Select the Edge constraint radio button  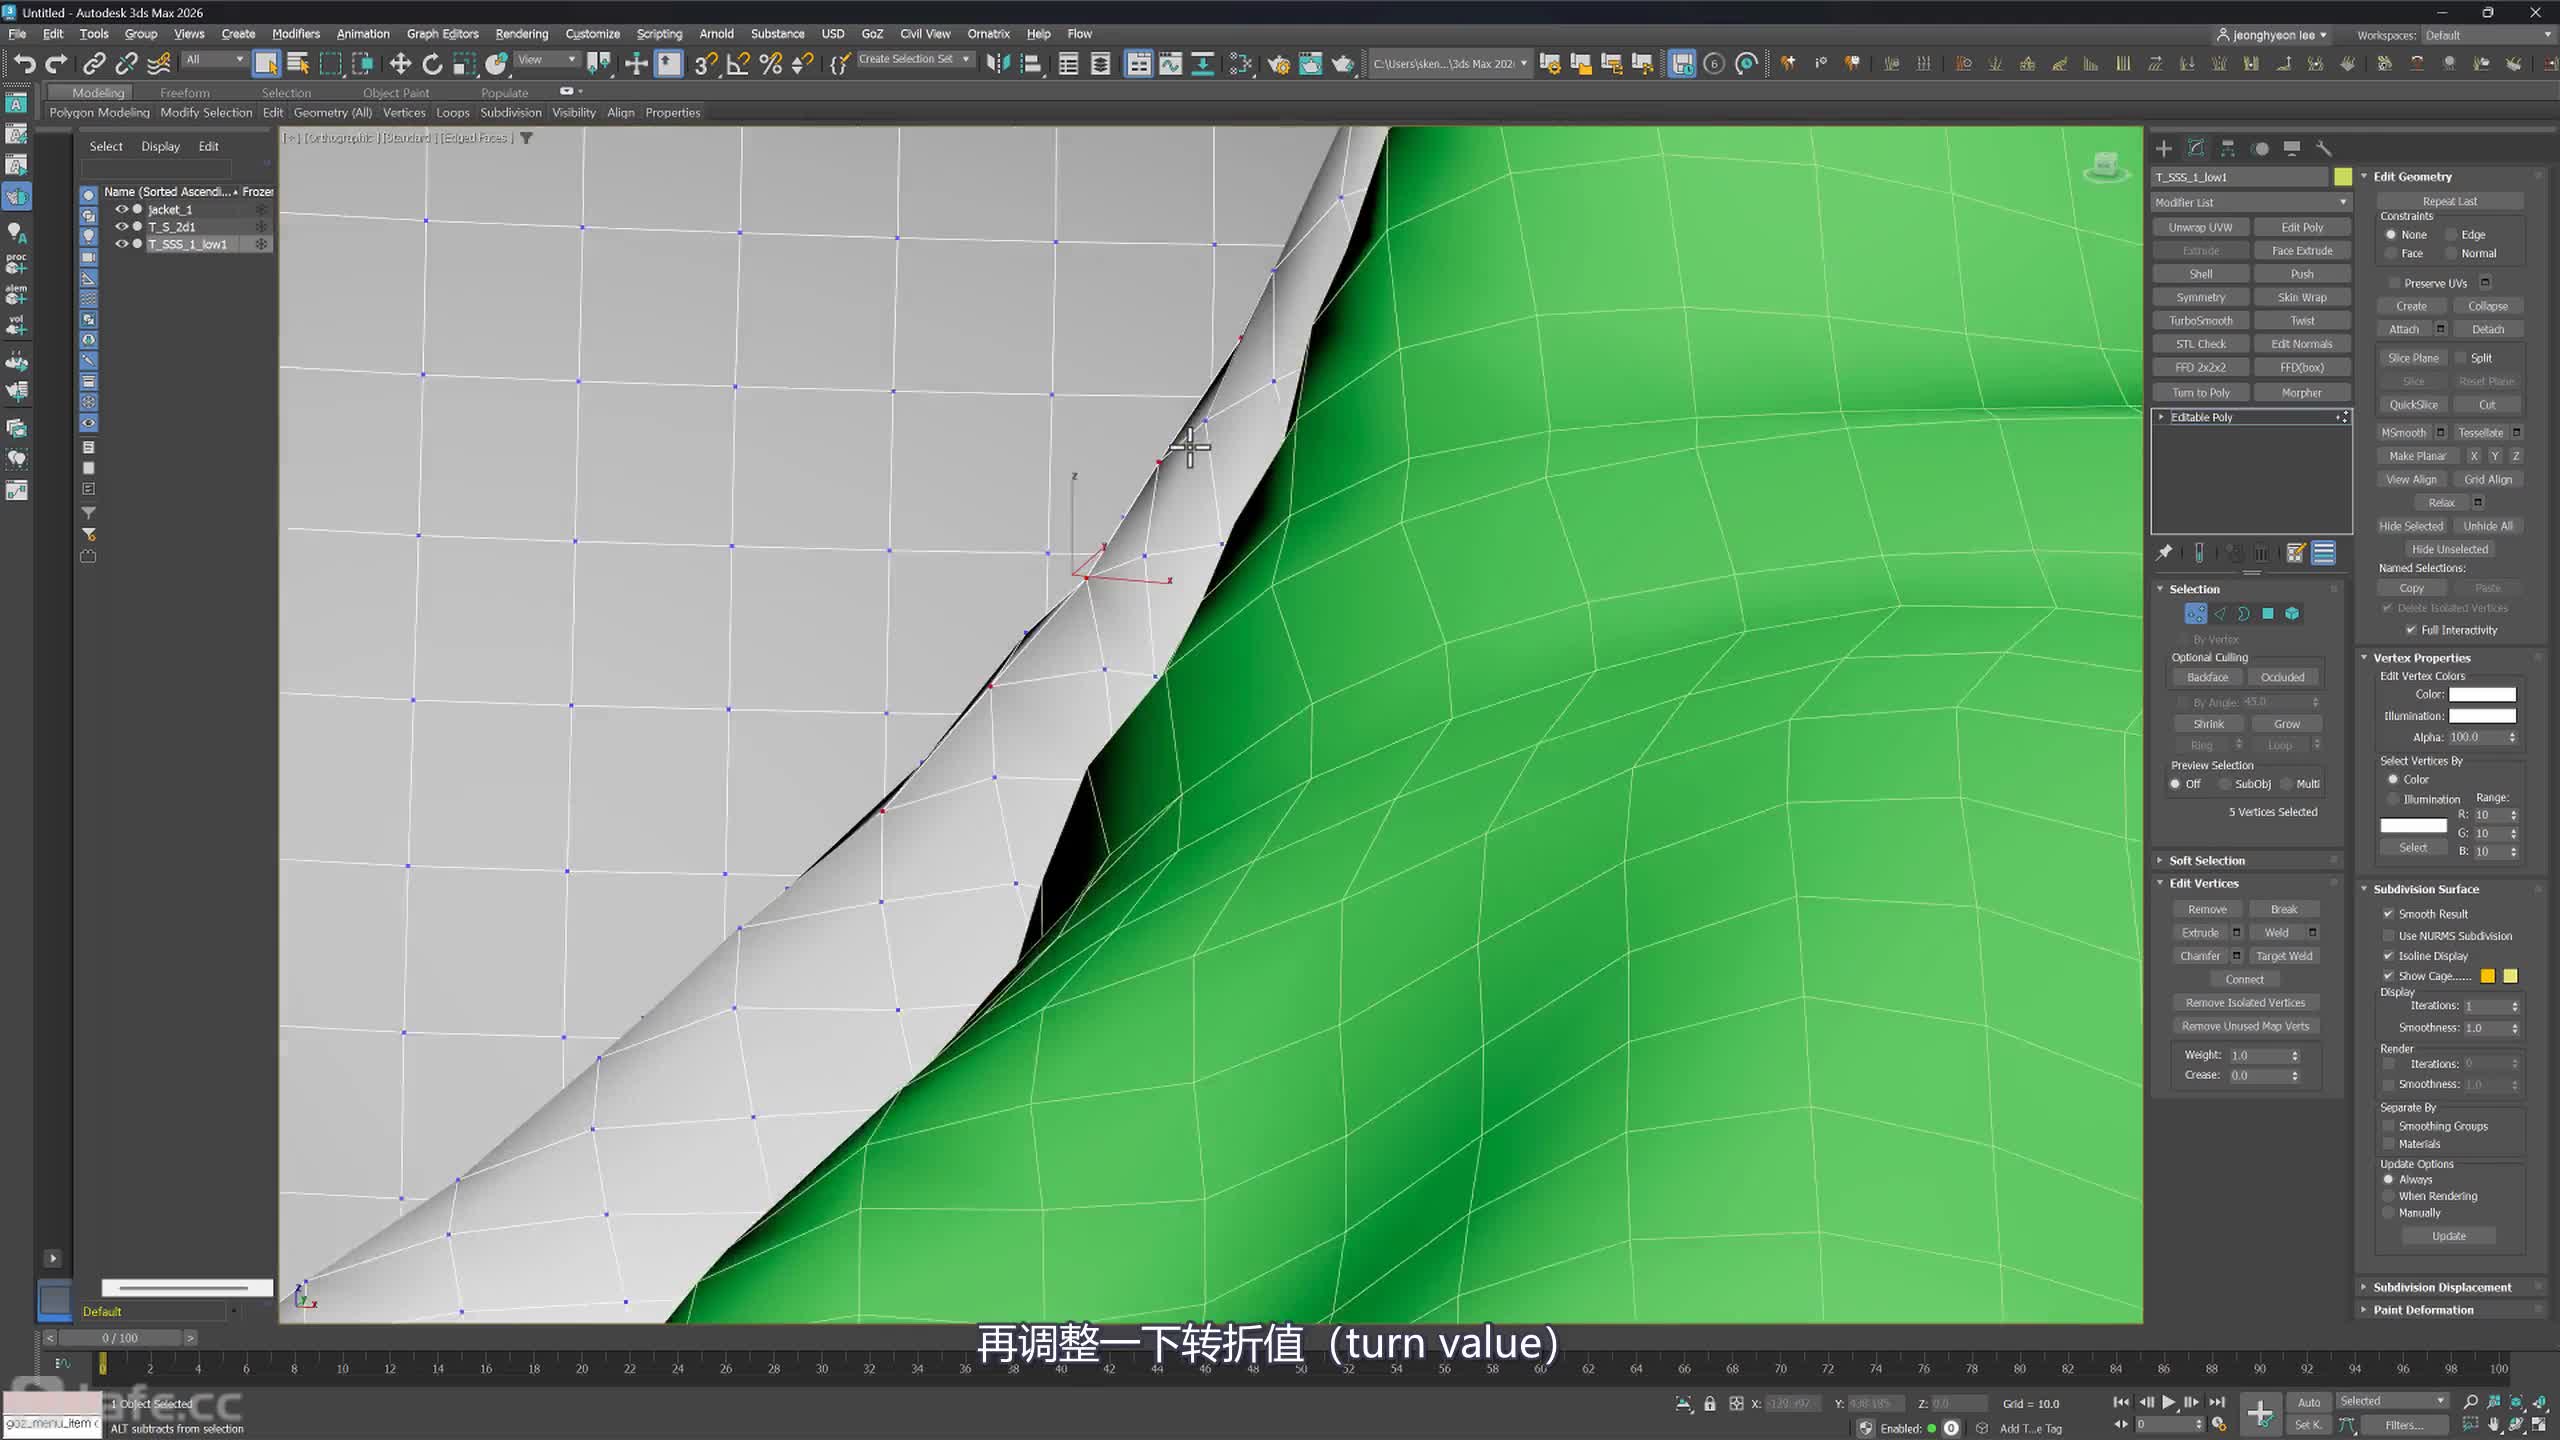coord(2452,235)
